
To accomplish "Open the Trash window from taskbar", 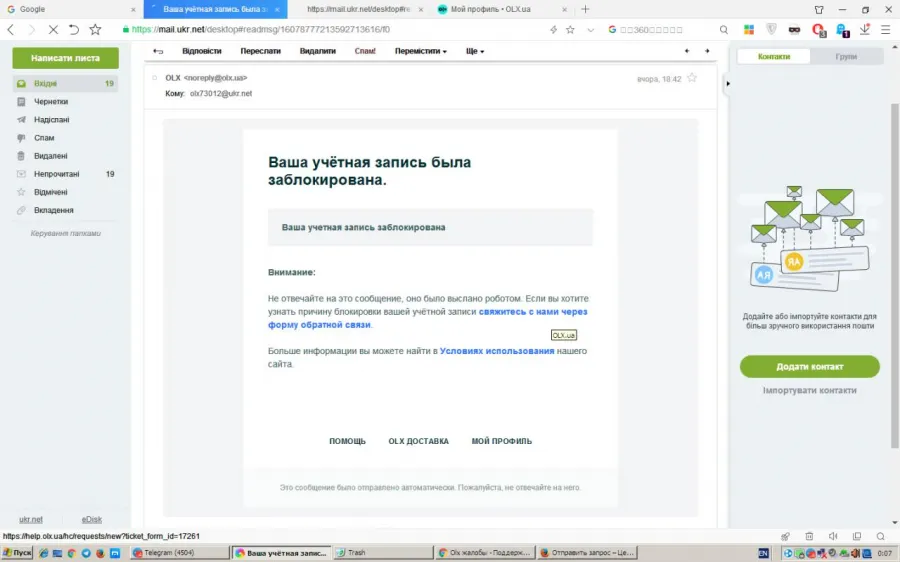I will [x=383, y=553].
